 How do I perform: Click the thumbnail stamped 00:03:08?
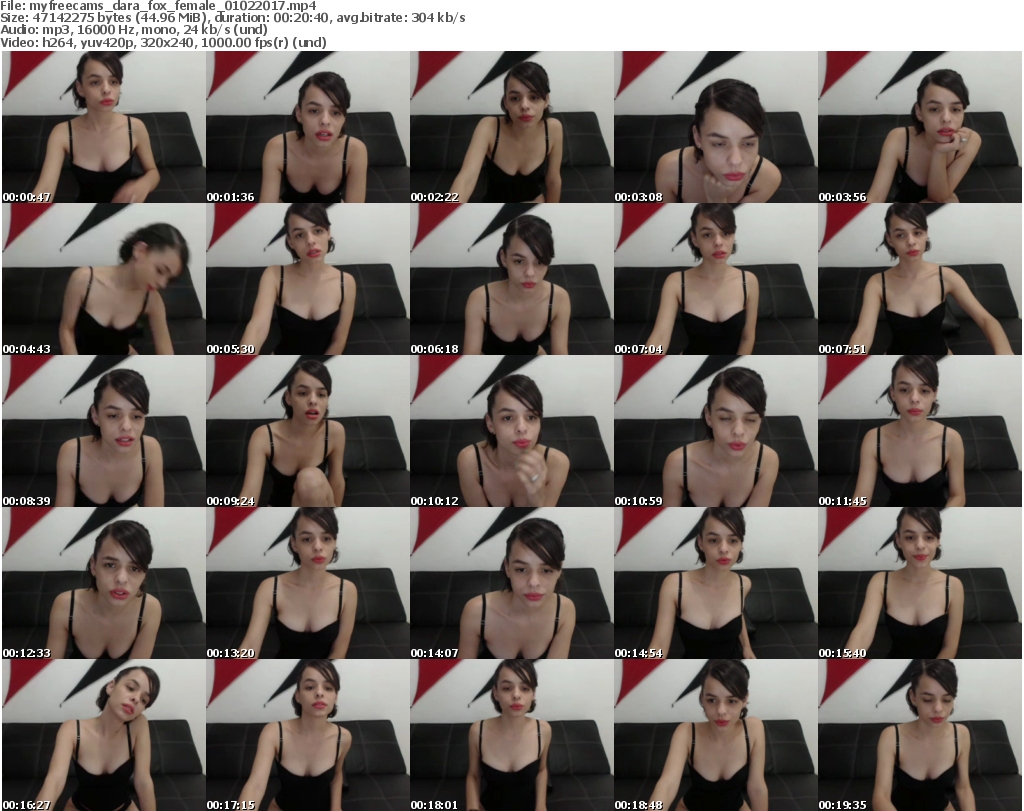pos(716,127)
